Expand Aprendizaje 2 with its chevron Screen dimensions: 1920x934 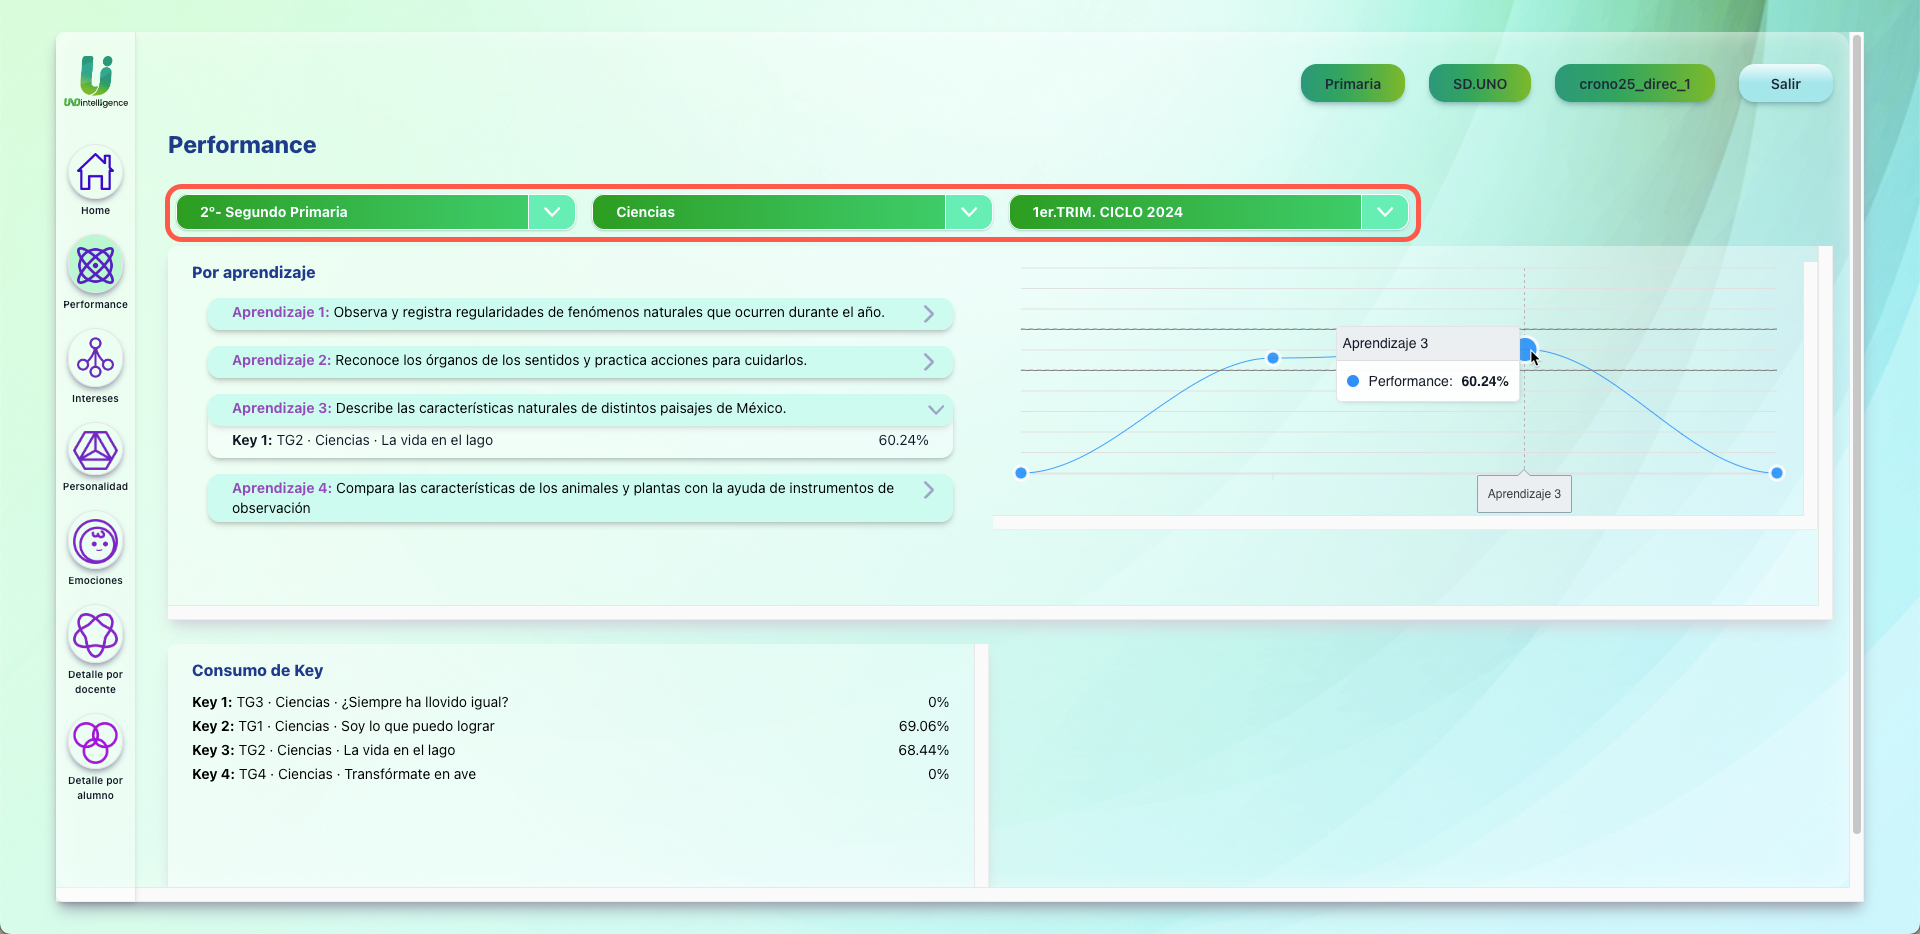928,362
